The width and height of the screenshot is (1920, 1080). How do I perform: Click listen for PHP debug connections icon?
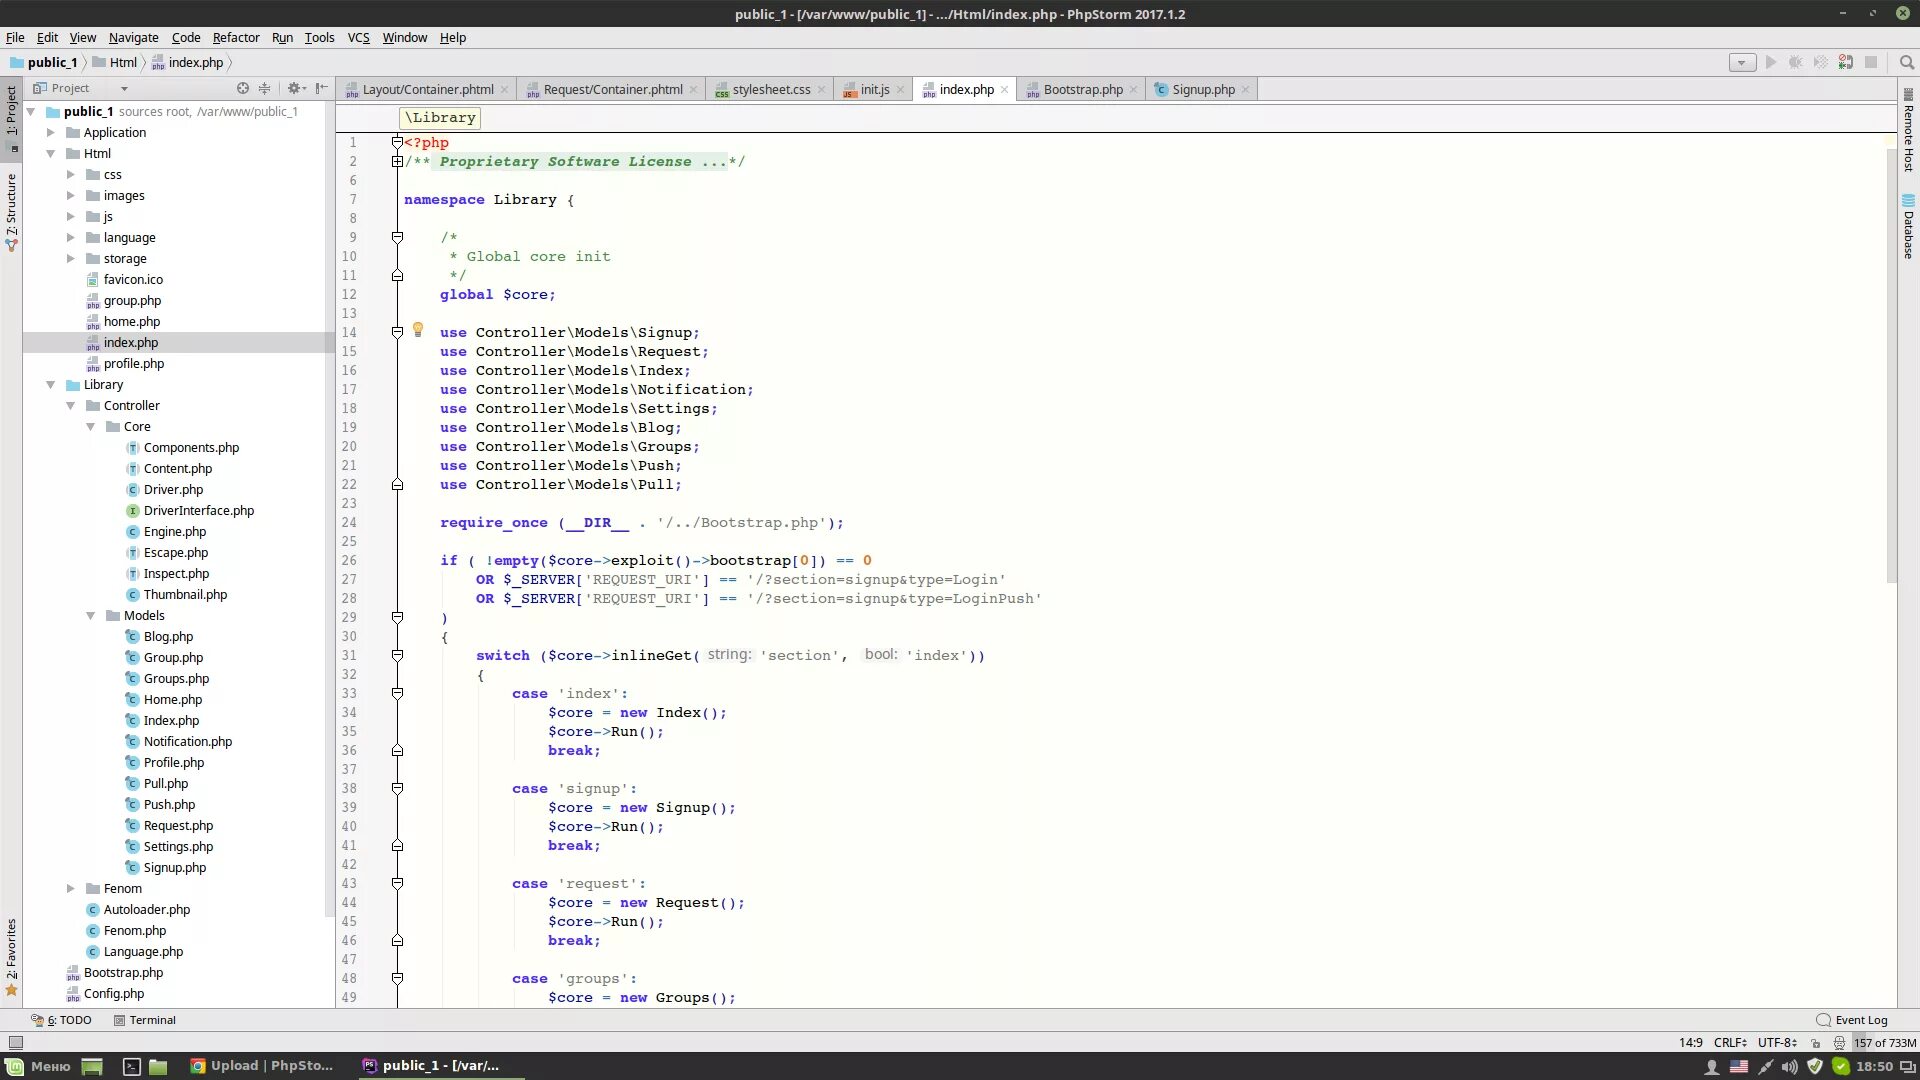pos(1845,62)
